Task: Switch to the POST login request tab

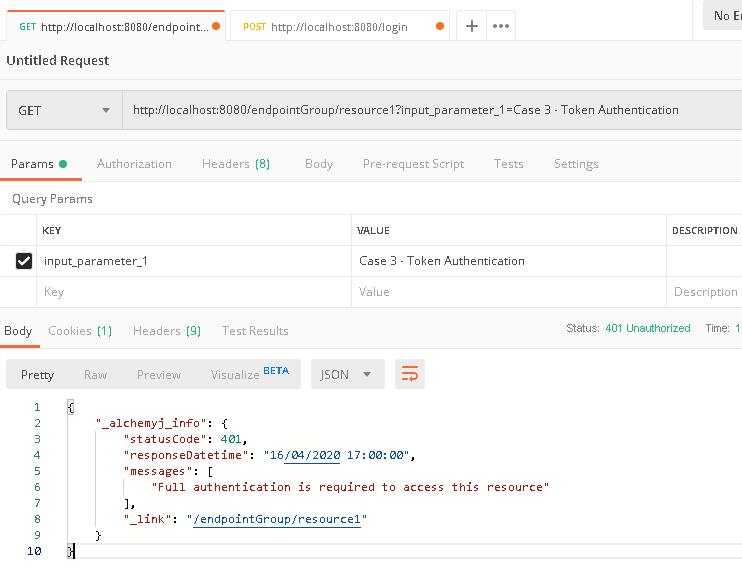Action: point(330,27)
